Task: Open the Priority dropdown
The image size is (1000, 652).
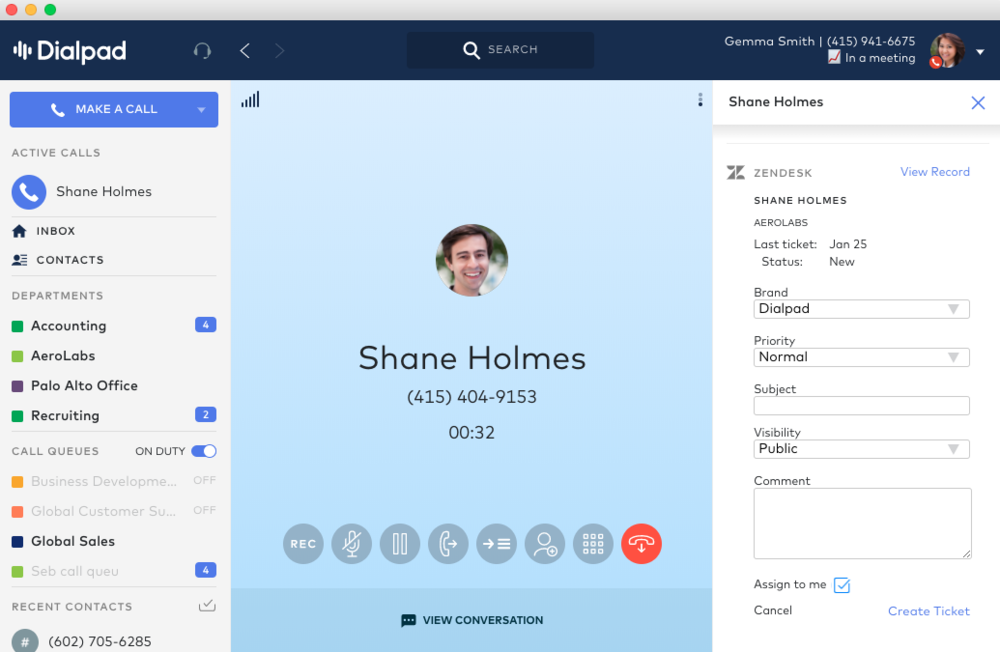Action: (x=862, y=357)
